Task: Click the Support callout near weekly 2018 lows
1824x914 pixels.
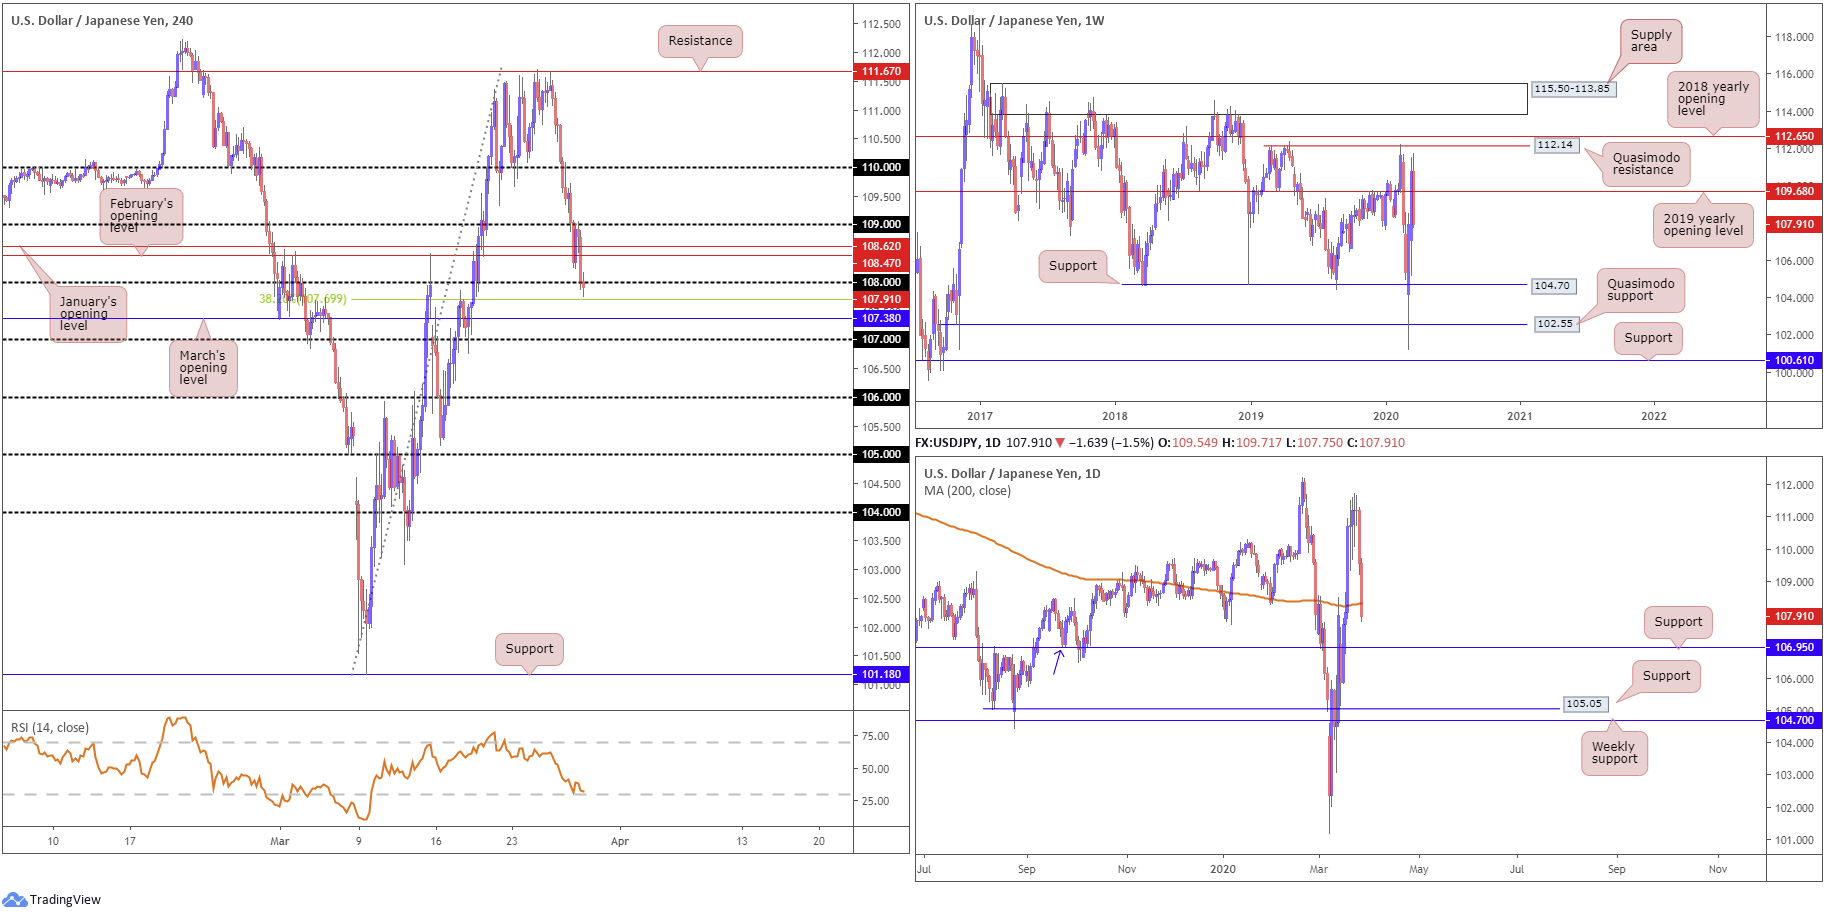Action: [1073, 266]
